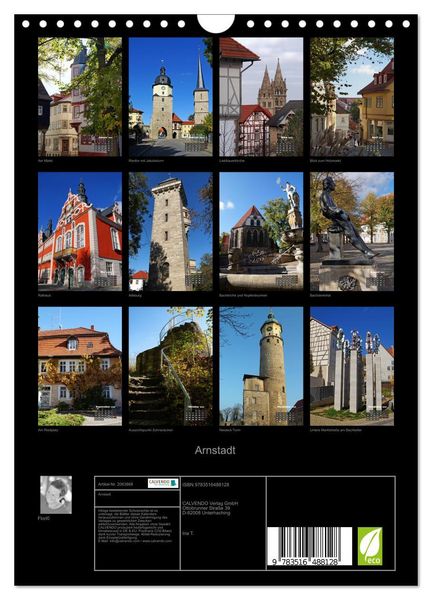Open the round Neideck tower photo
Screen dimensions: 432x600
coord(261,366)
